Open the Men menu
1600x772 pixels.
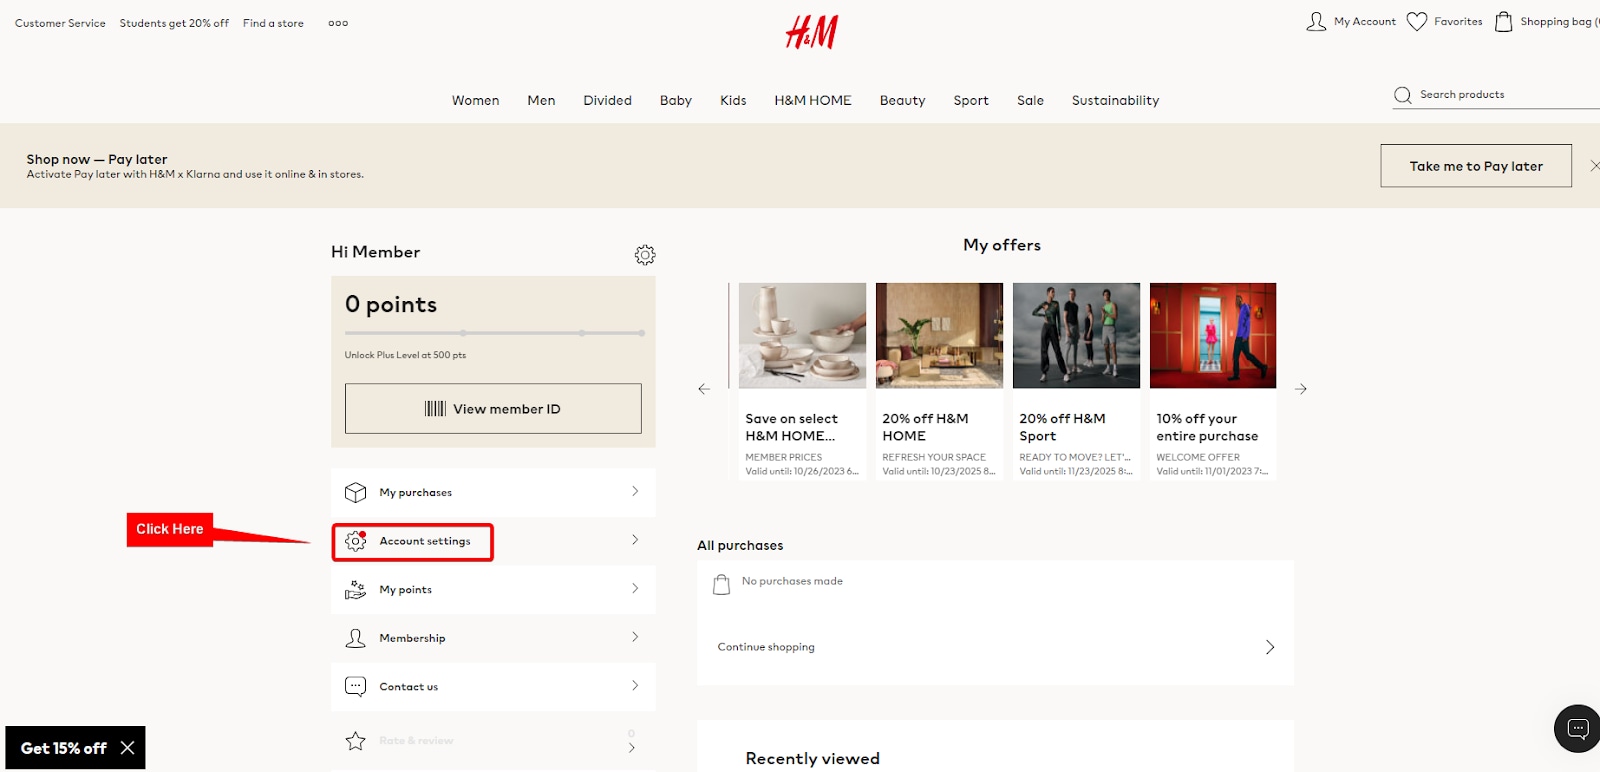coord(541,100)
